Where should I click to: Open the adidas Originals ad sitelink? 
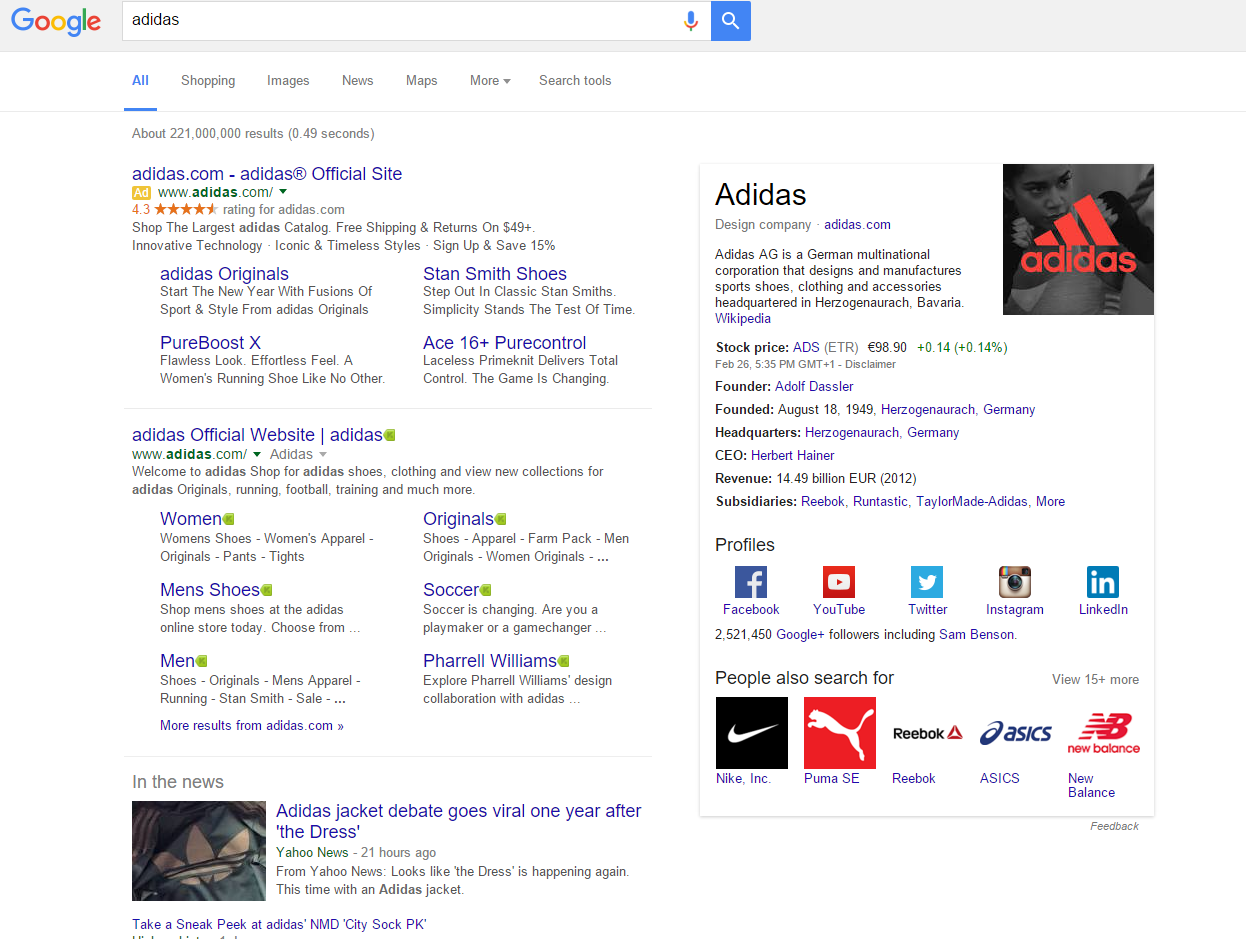click(224, 274)
